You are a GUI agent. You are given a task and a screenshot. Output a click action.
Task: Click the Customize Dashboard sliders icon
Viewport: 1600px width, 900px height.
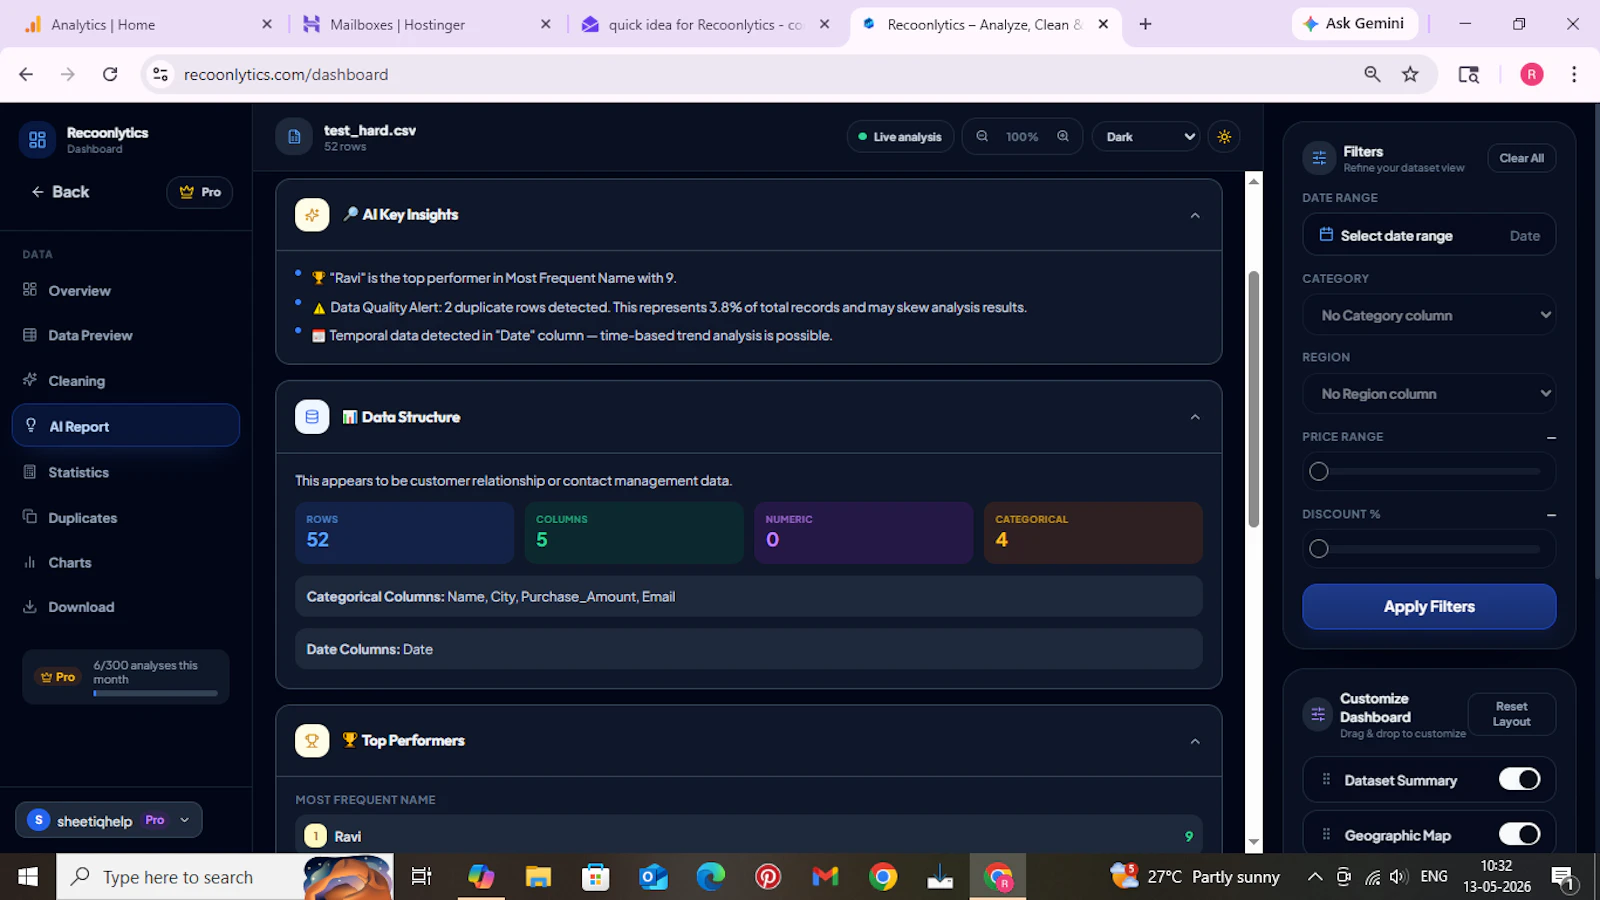tap(1318, 714)
